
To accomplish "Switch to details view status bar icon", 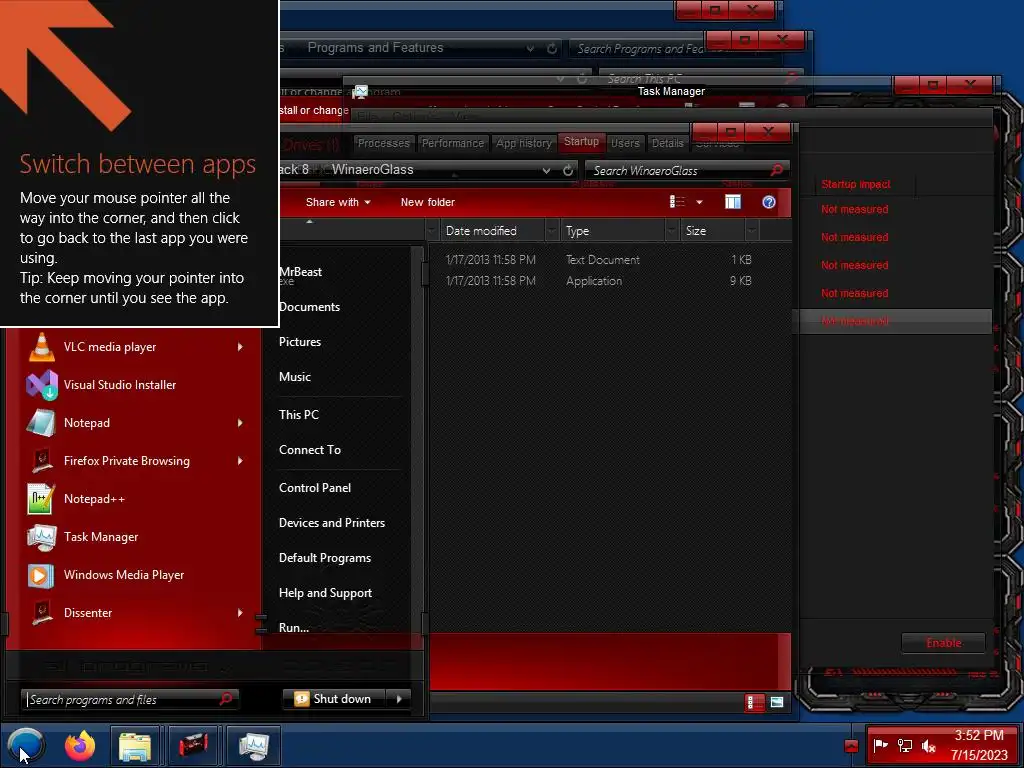I will click(x=754, y=702).
